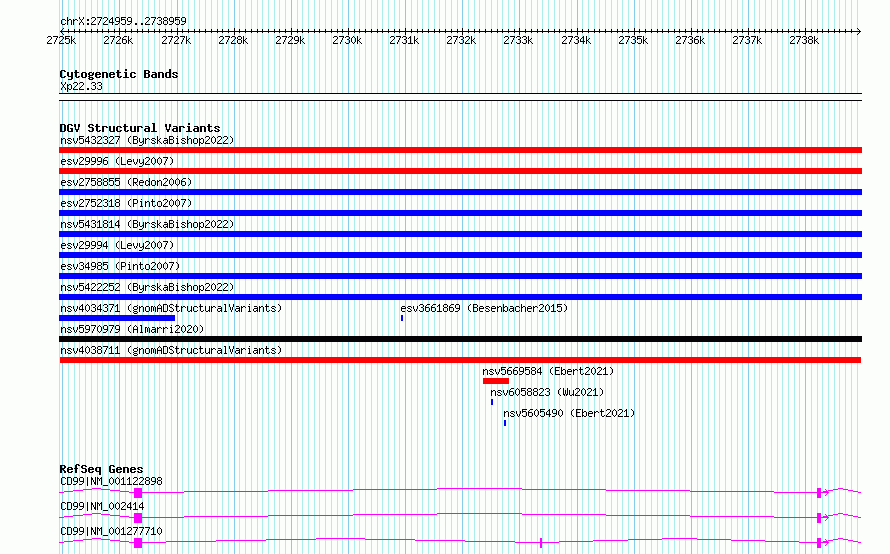
Task: Open the esv29994 (Levy2007) label
Action: (117, 245)
